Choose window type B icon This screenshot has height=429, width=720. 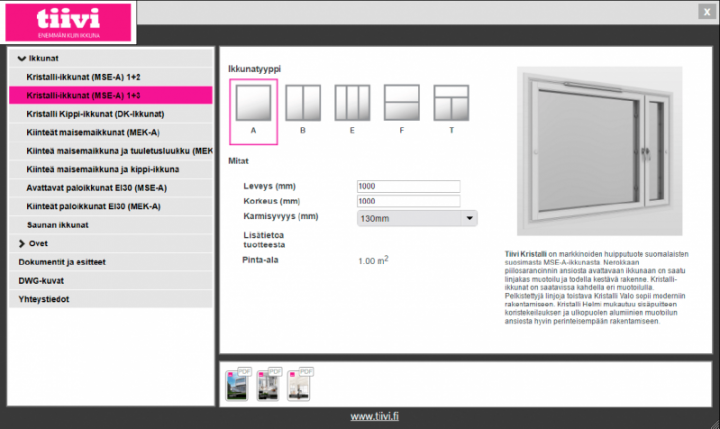tap(303, 104)
